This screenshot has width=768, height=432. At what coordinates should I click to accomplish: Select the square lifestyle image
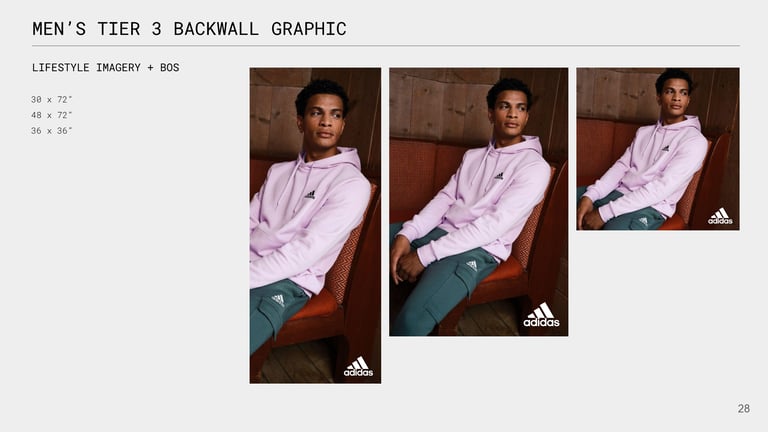click(658, 149)
